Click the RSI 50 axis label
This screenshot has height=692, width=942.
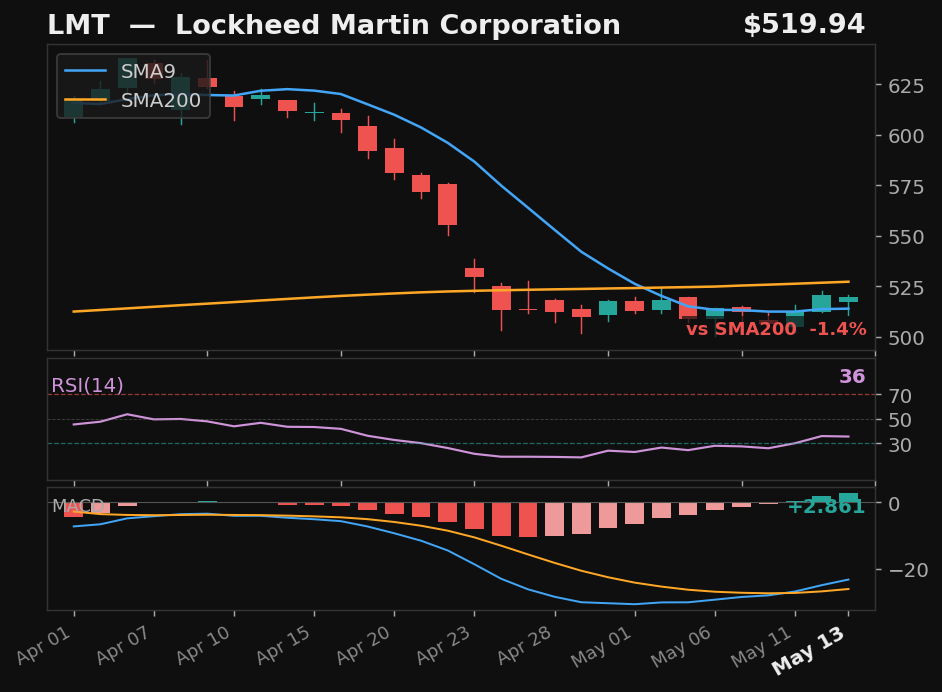coord(901,420)
